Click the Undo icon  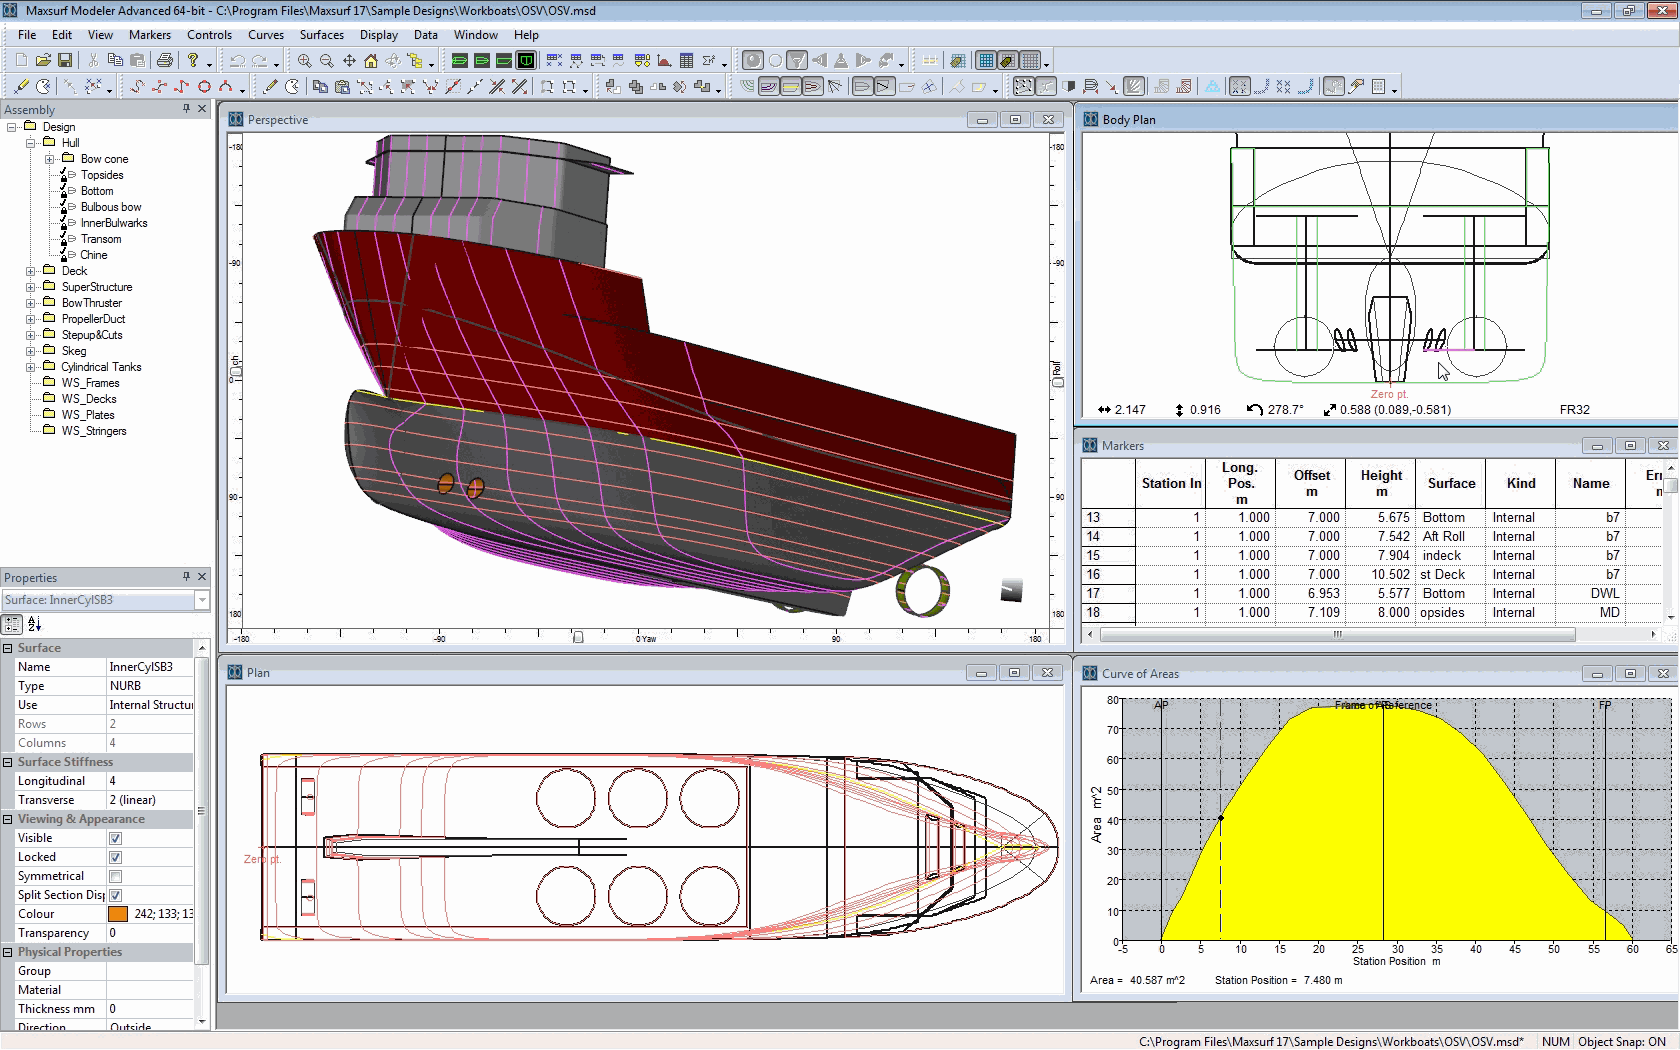235,60
